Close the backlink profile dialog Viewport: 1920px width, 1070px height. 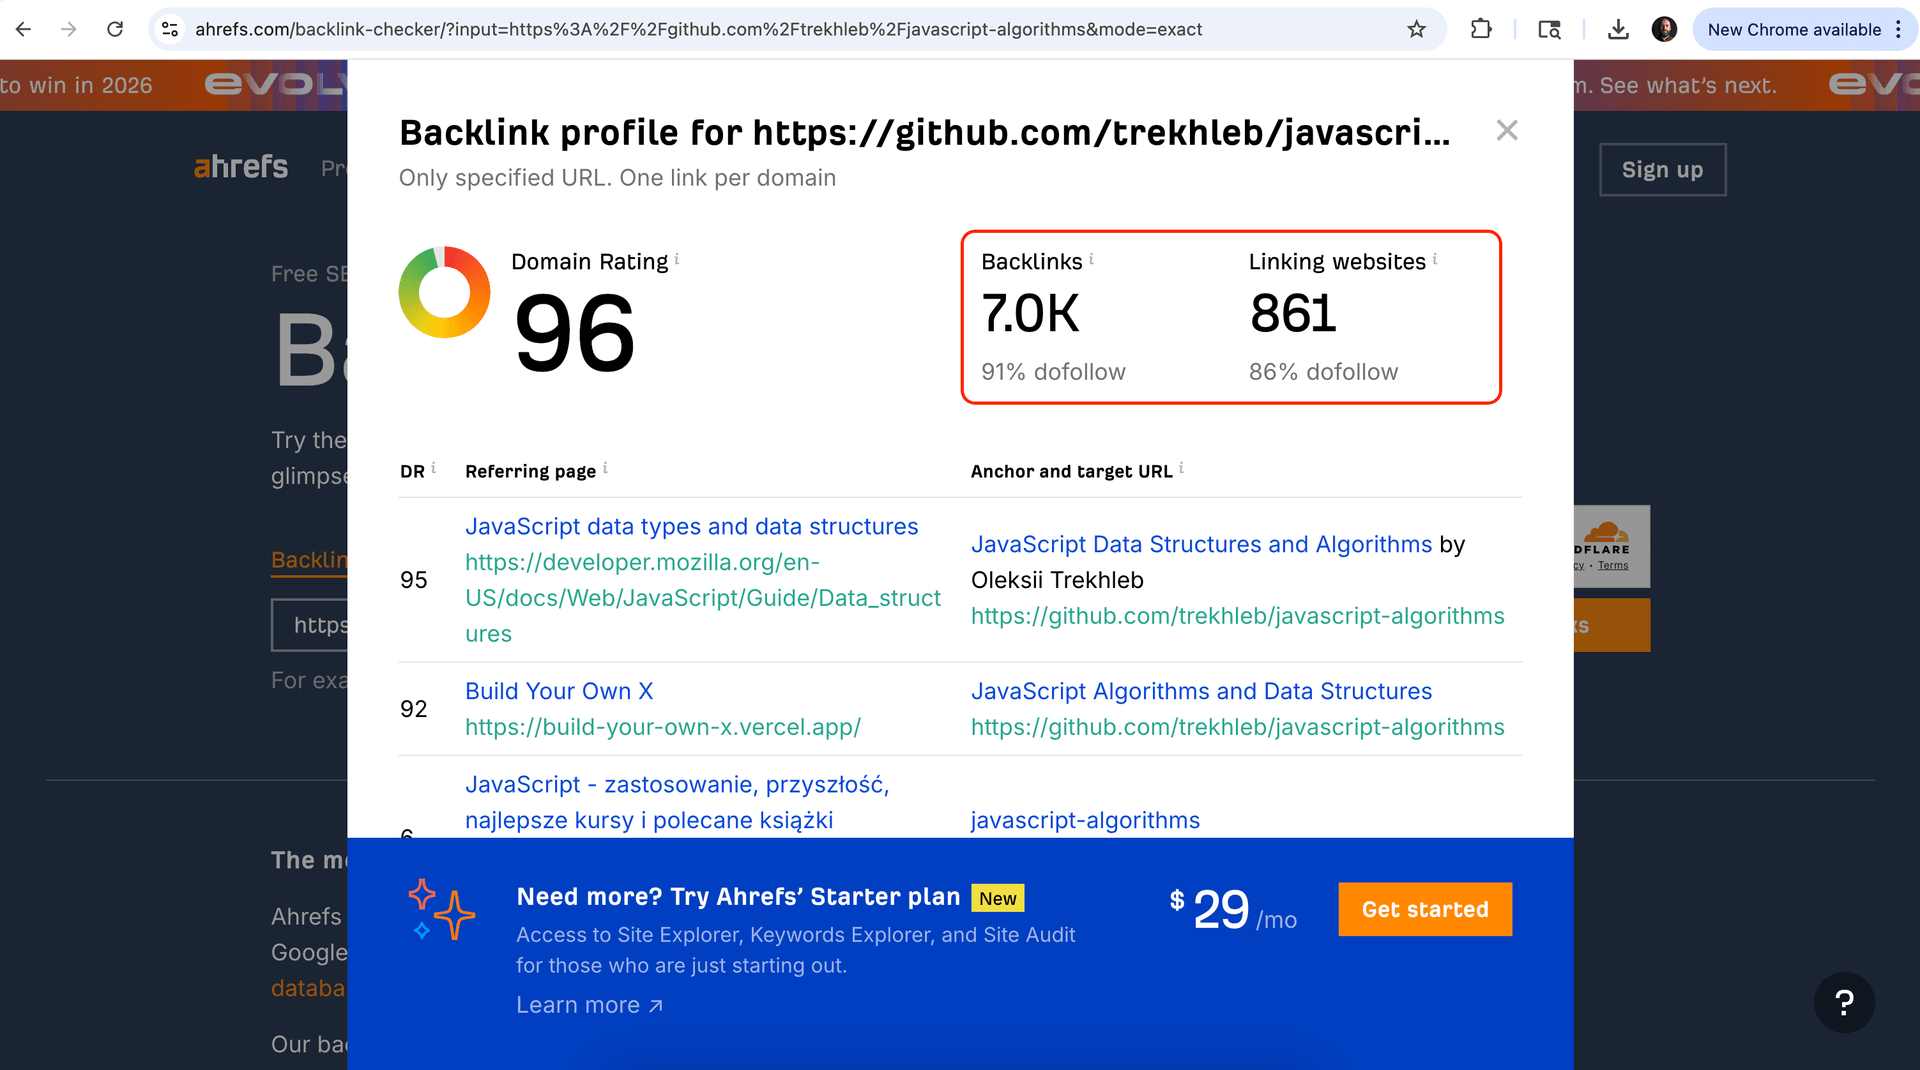coord(1507,131)
